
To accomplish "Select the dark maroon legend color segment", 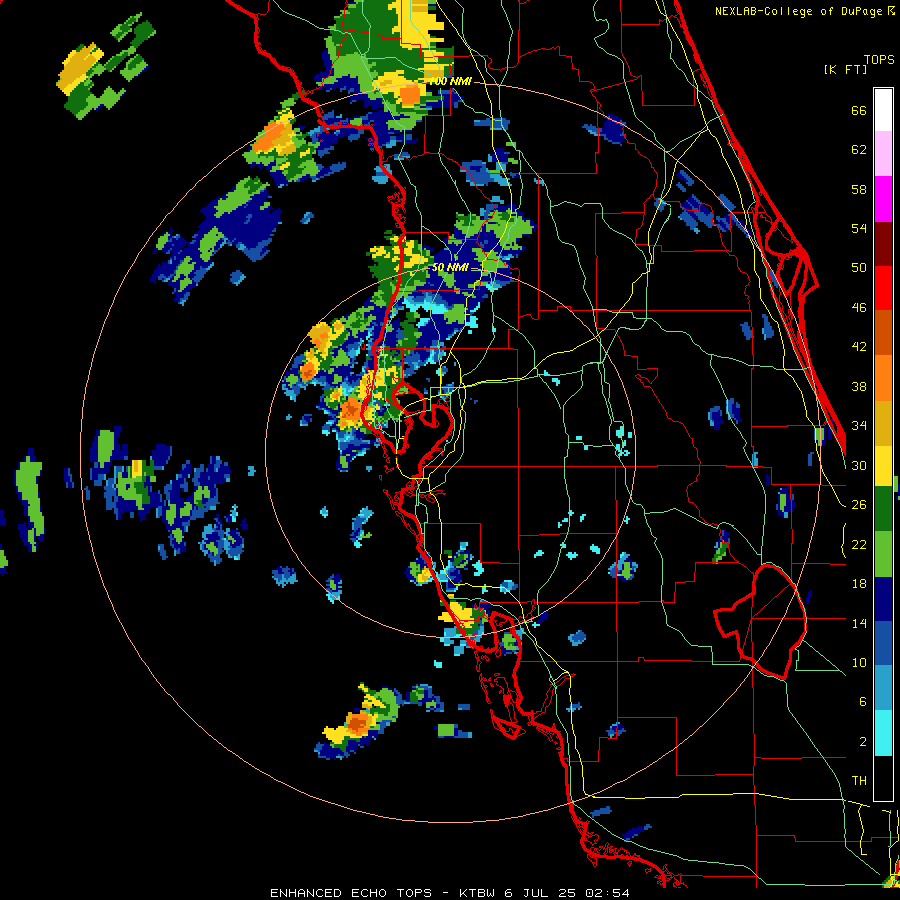I will 883,243.
